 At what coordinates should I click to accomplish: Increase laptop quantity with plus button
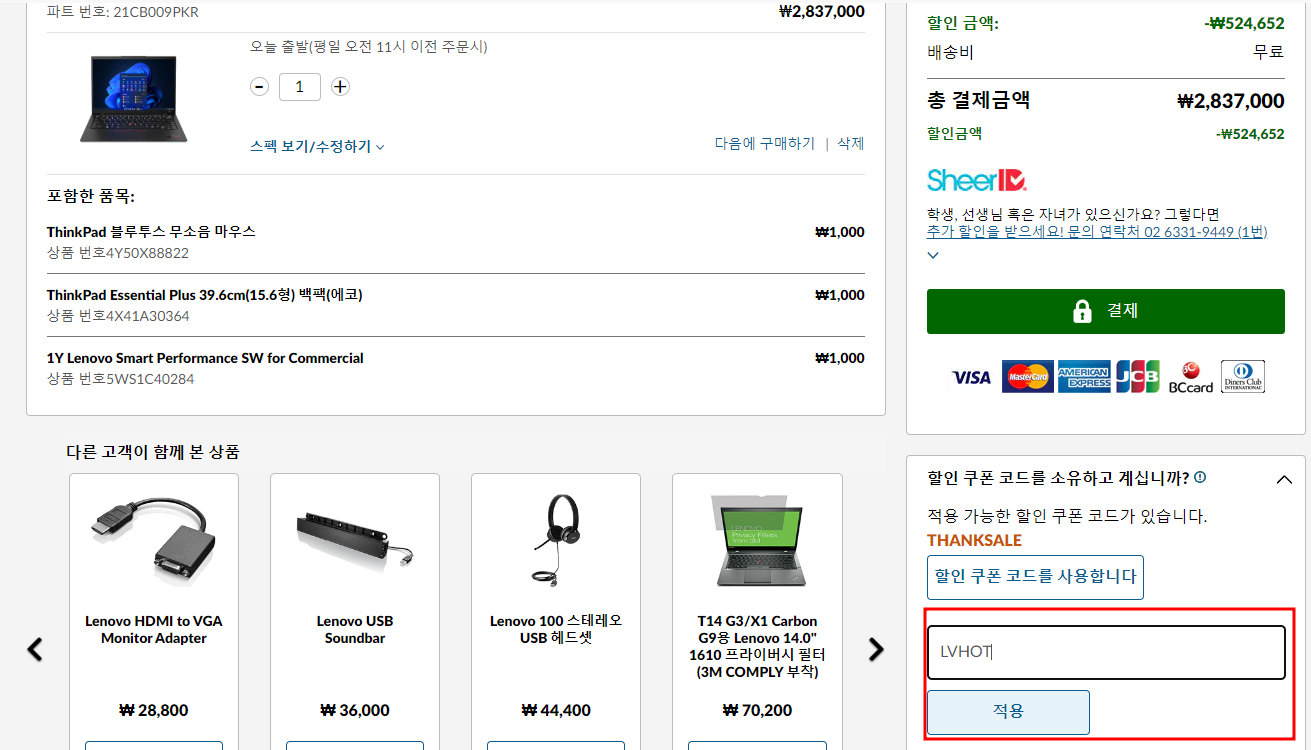pyautogui.click(x=340, y=87)
